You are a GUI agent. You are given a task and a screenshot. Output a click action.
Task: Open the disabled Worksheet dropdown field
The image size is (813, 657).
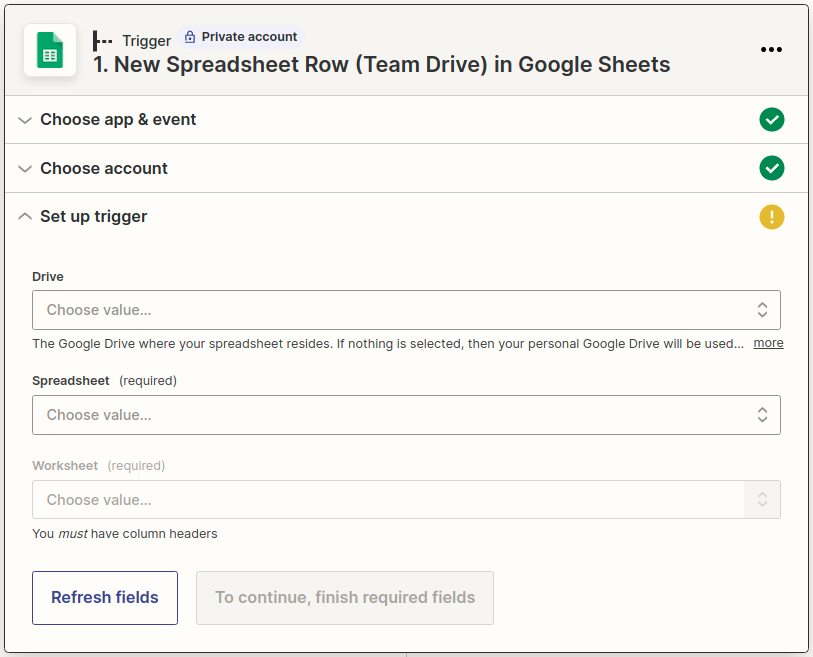coord(406,499)
